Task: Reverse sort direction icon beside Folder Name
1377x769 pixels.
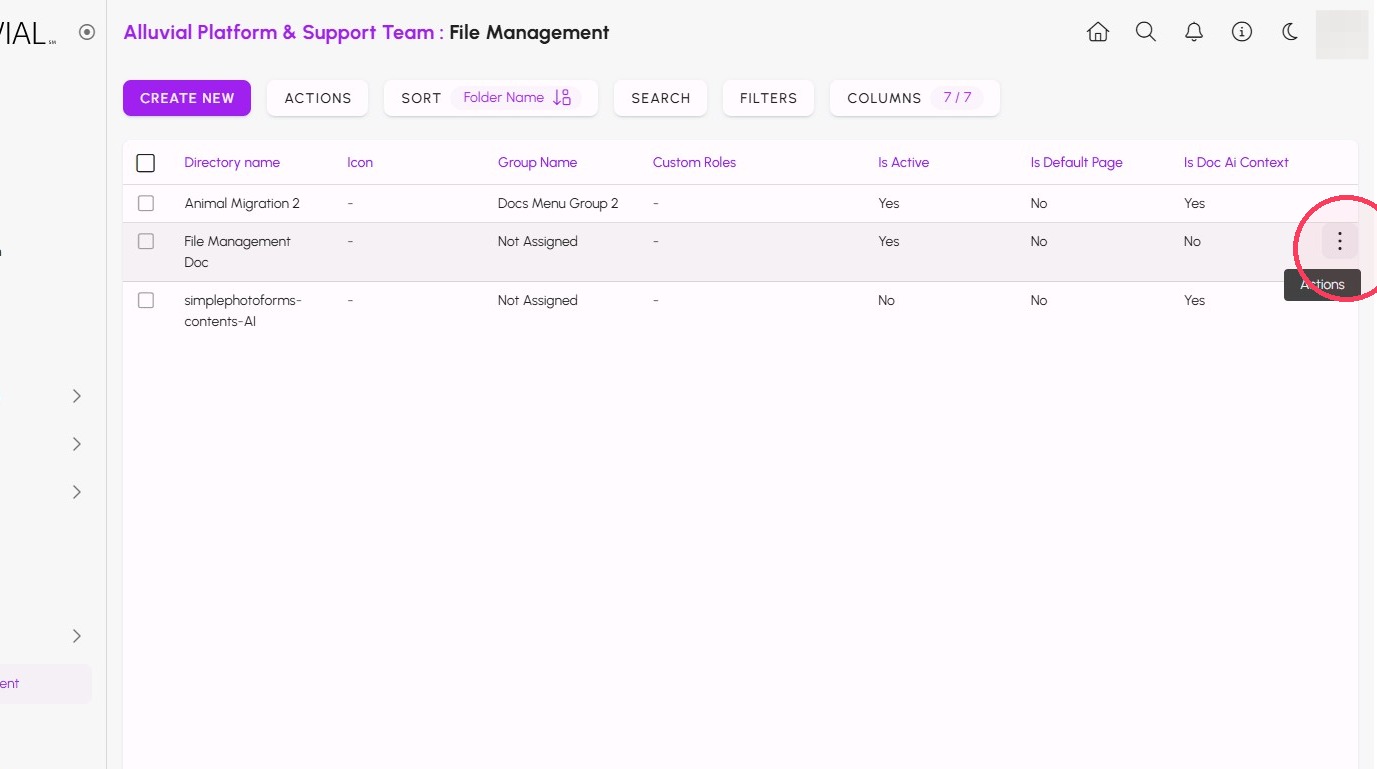Action: pyautogui.click(x=562, y=97)
